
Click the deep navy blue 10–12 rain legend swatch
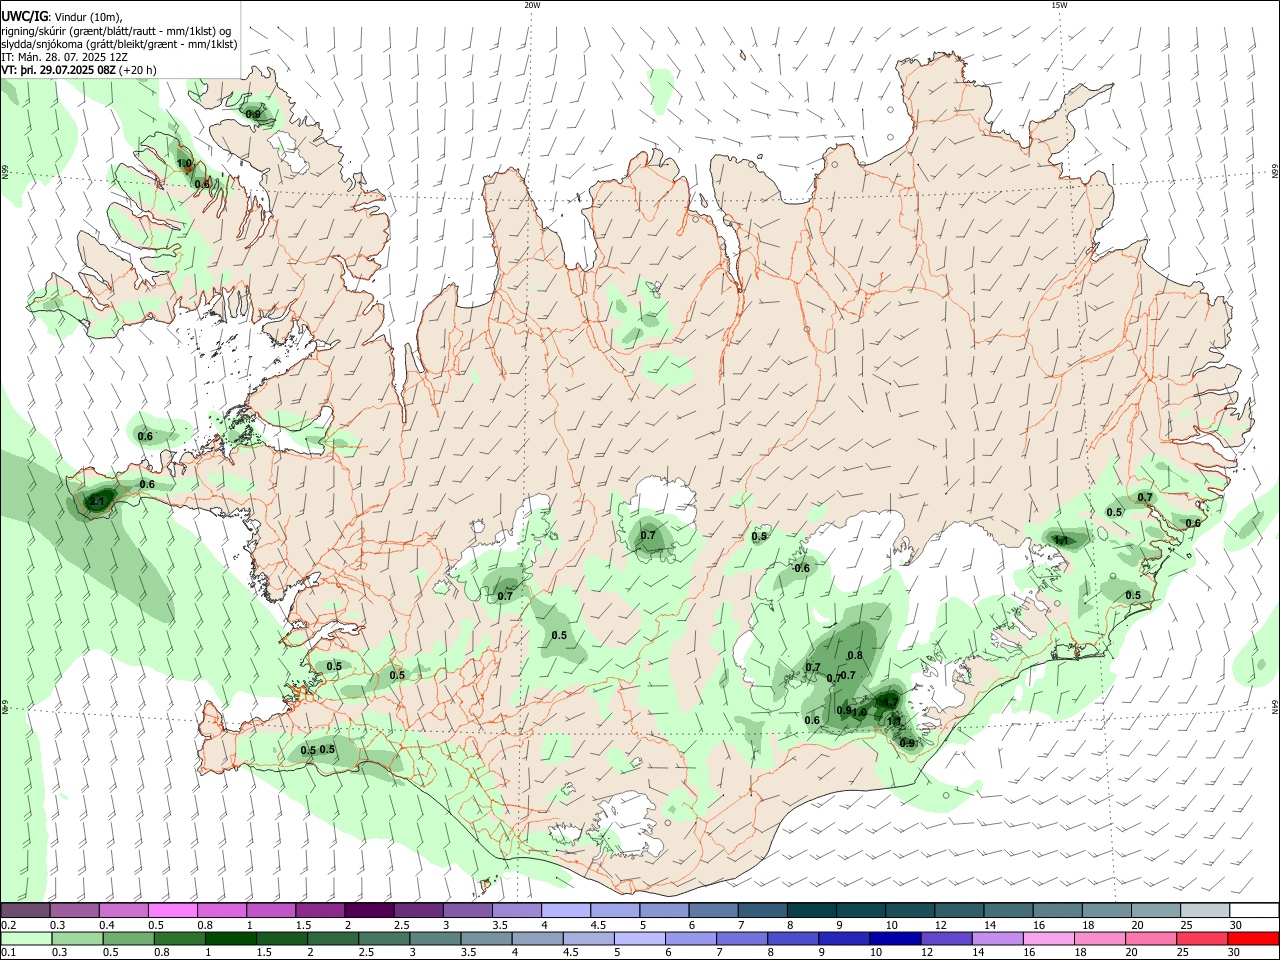(x=895, y=939)
